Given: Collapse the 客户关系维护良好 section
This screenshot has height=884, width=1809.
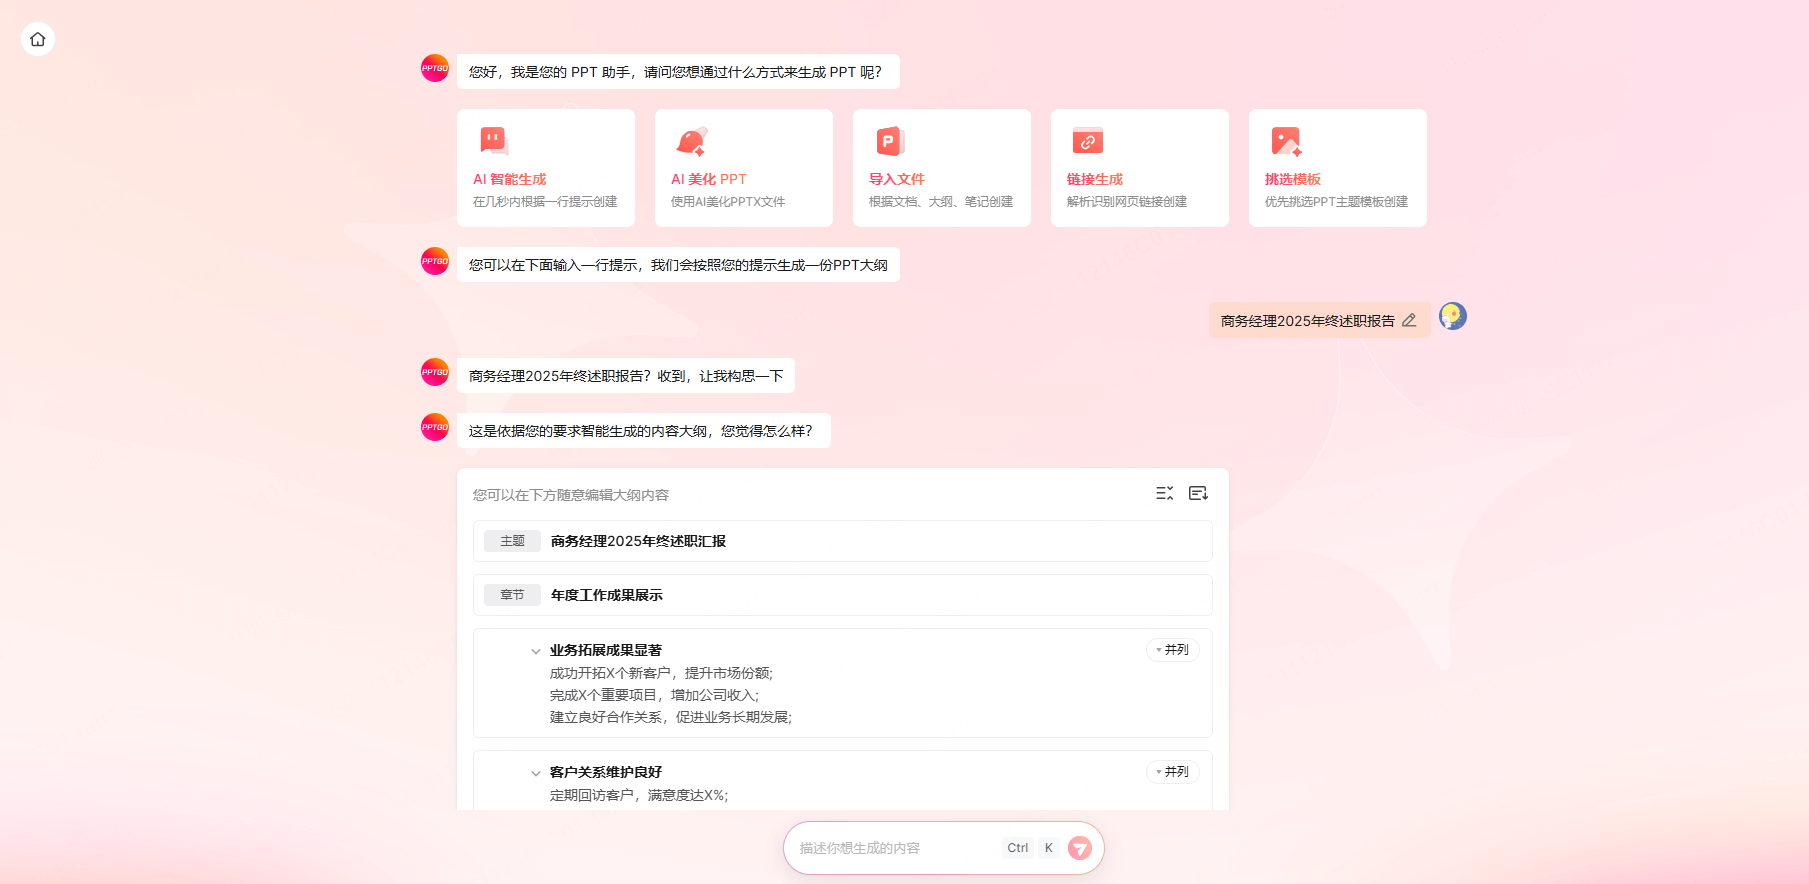Looking at the screenshot, I should (536, 773).
